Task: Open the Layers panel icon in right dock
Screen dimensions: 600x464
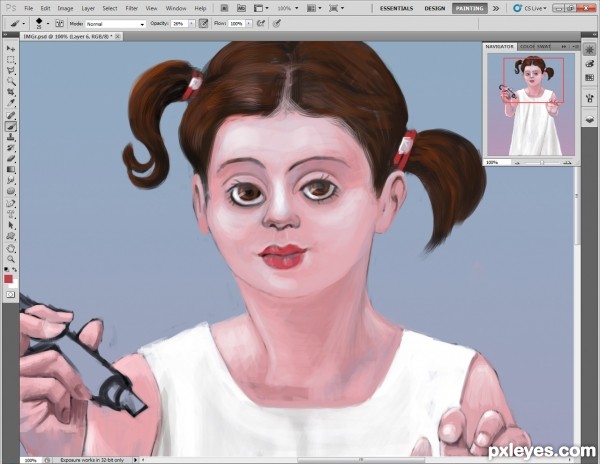Action: [590, 119]
